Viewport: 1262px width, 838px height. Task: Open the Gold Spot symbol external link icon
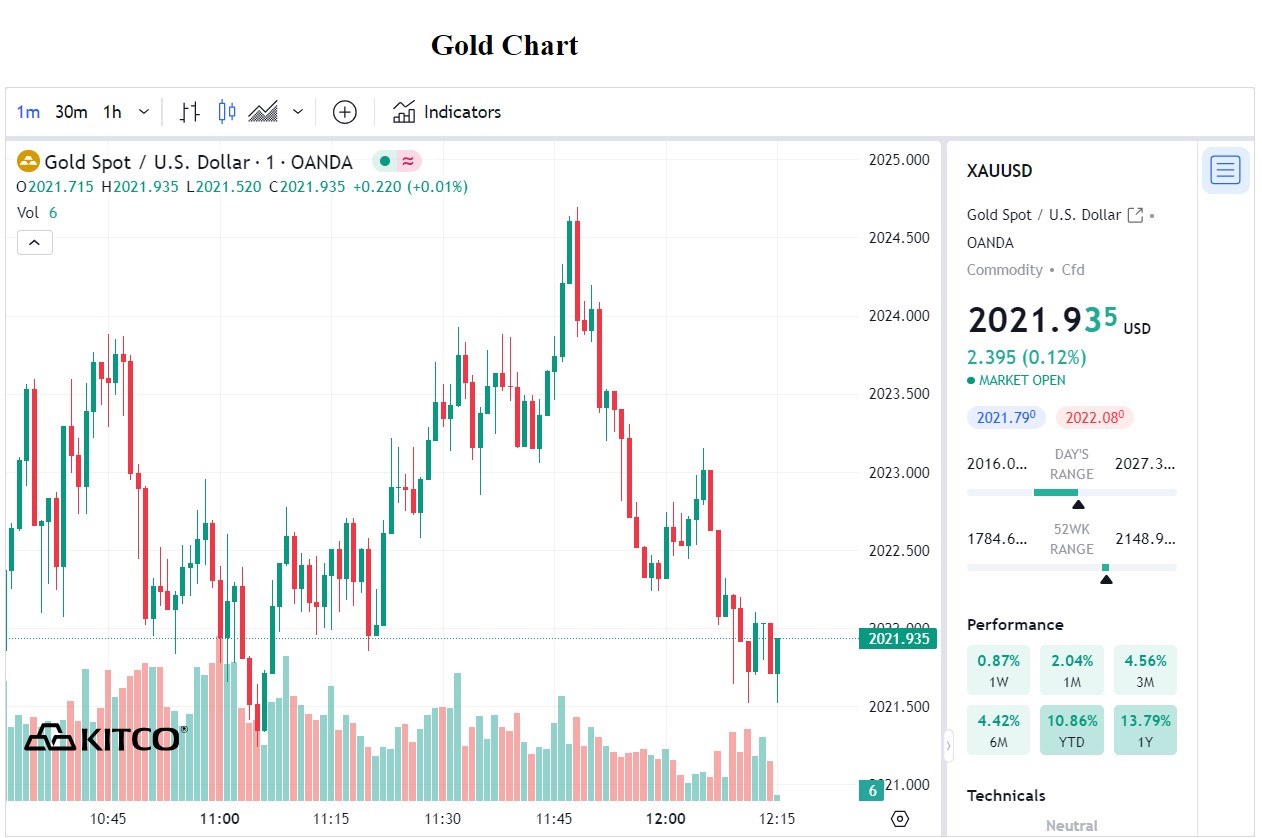[1135, 215]
